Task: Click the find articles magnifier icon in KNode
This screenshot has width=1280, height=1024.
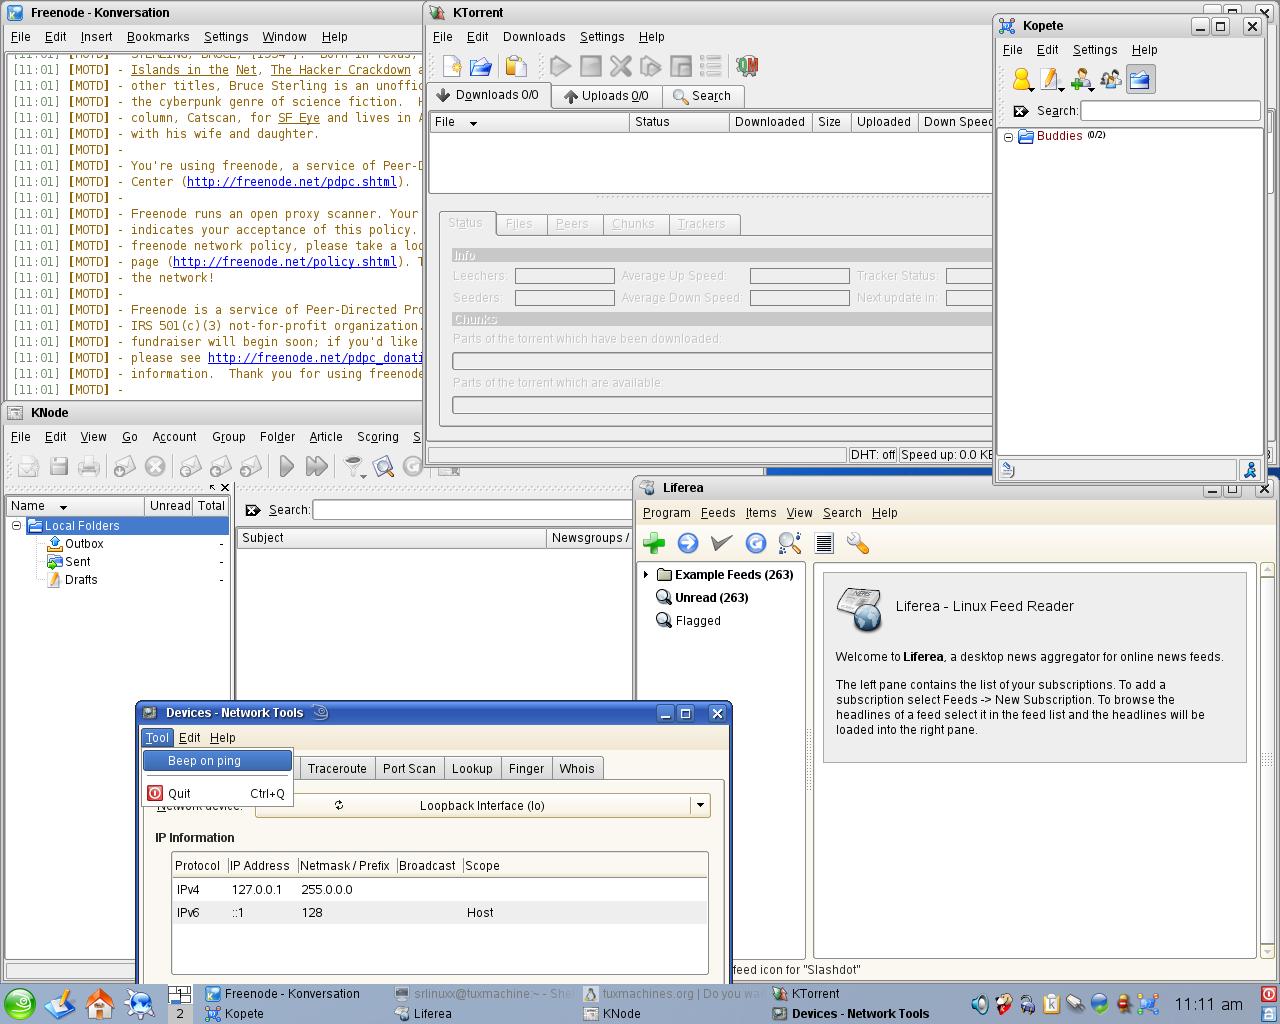Action: 383,466
